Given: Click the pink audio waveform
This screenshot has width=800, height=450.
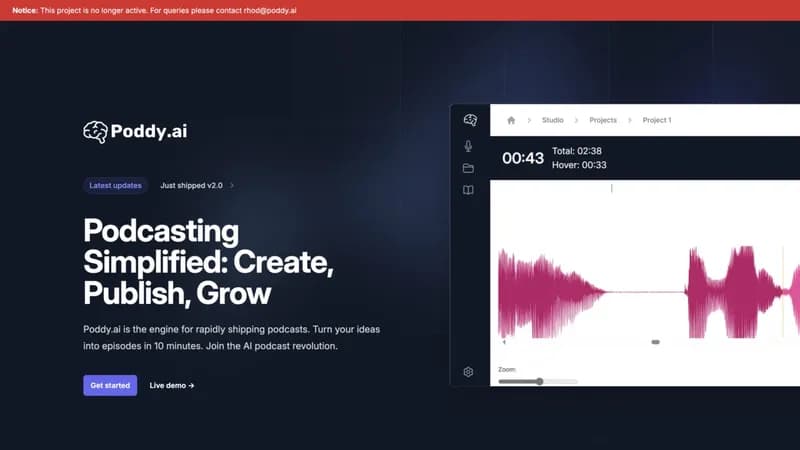Looking at the screenshot, I should point(648,292).
